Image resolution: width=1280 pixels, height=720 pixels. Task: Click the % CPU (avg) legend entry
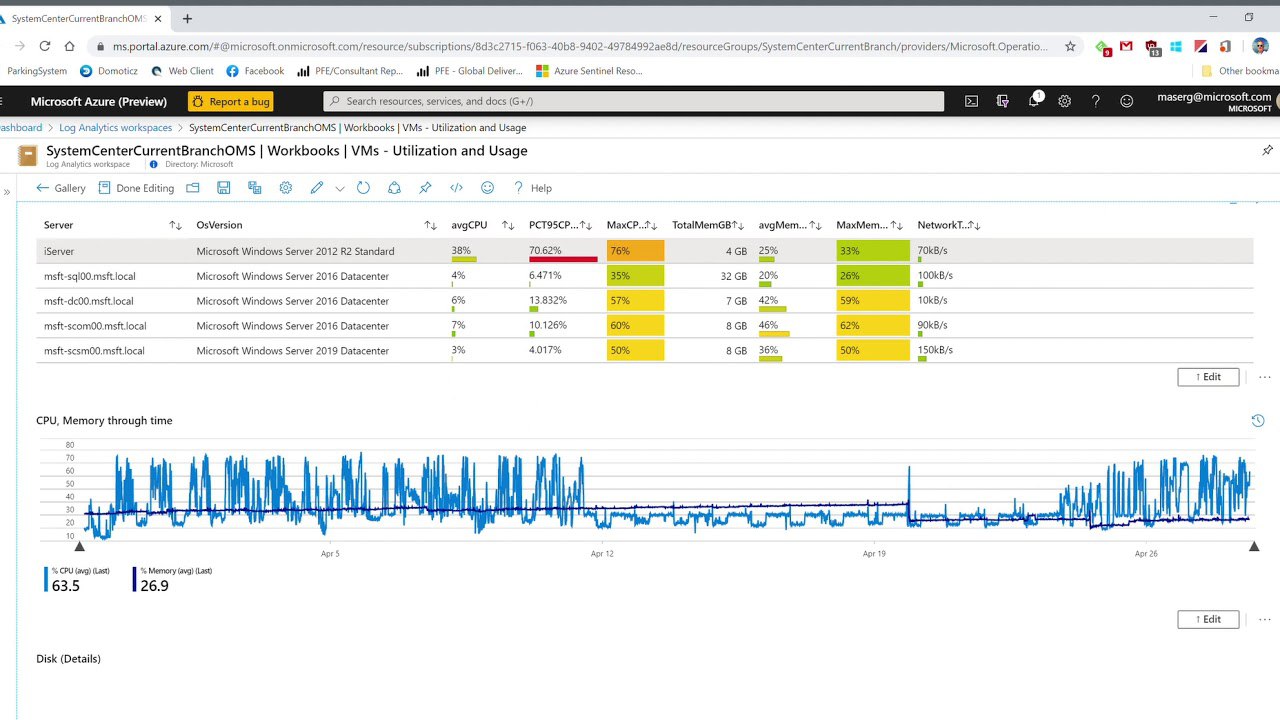(78, 579)
